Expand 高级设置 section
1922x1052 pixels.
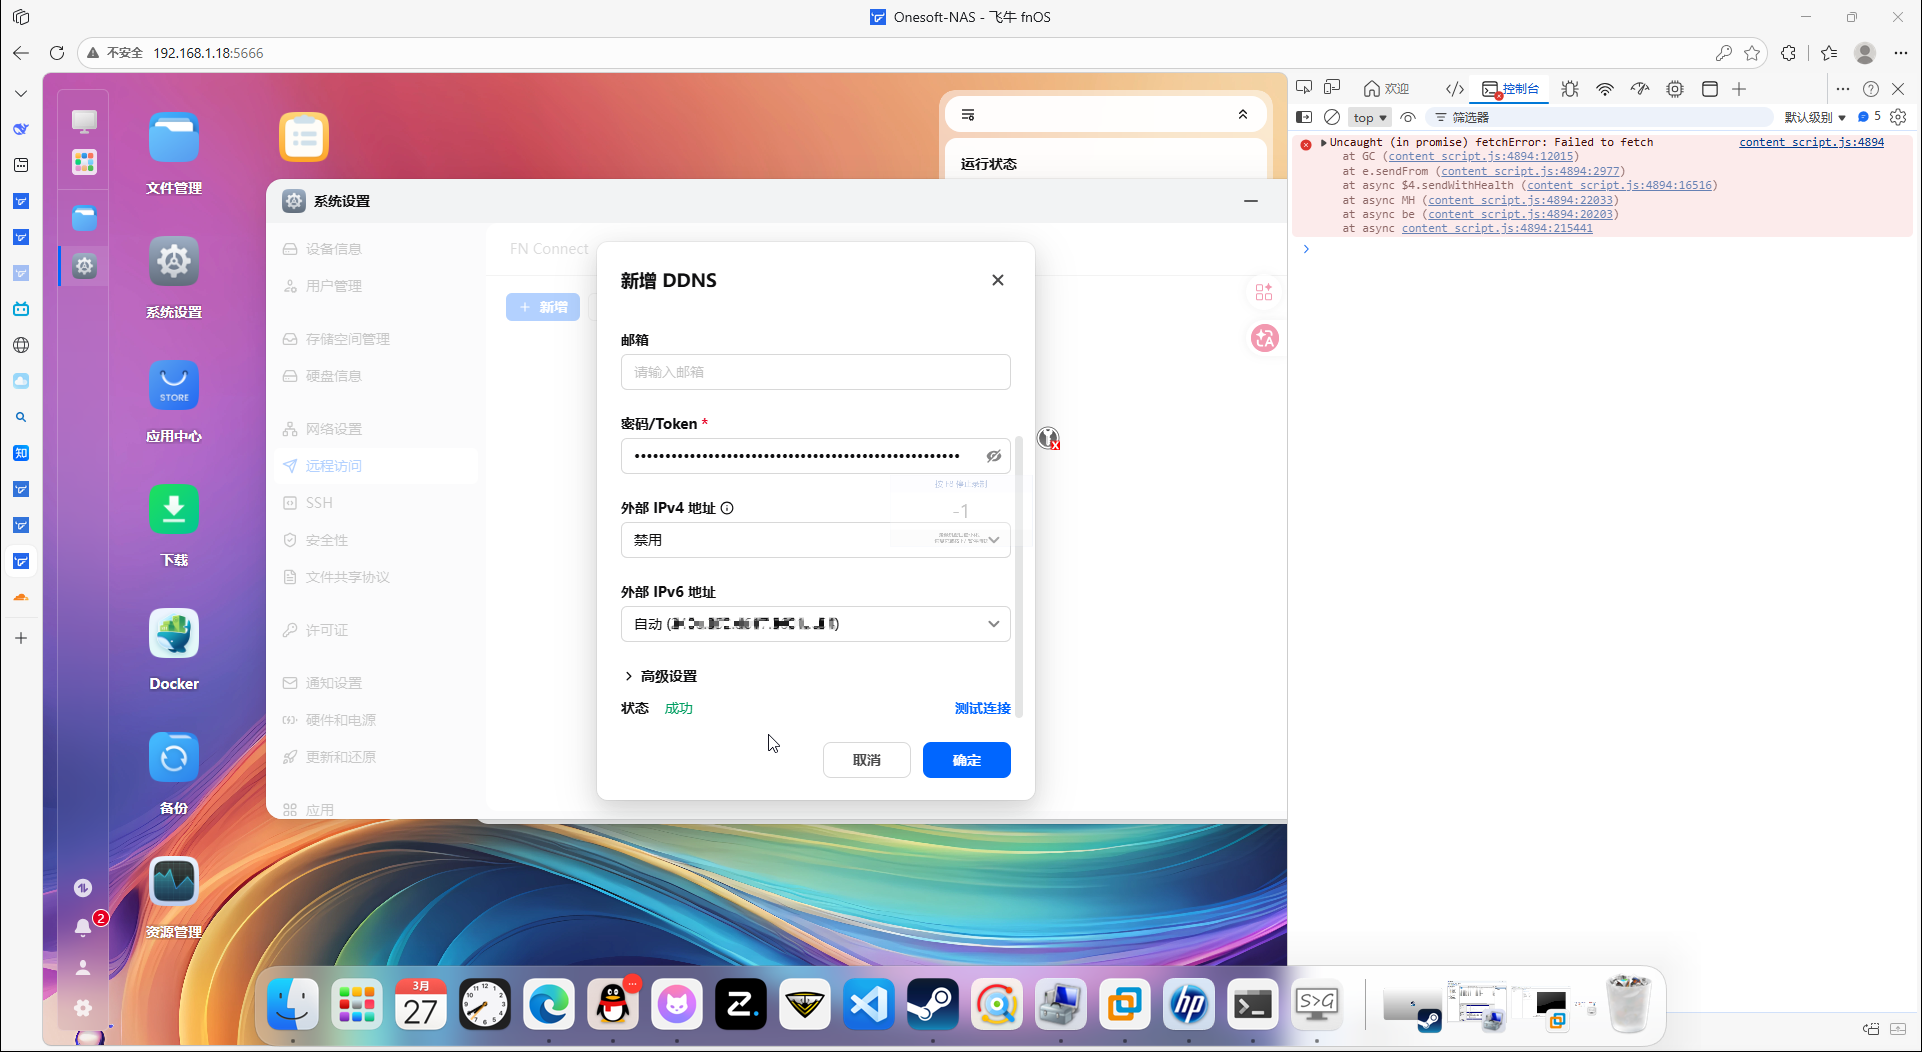[x=661, y=676]
